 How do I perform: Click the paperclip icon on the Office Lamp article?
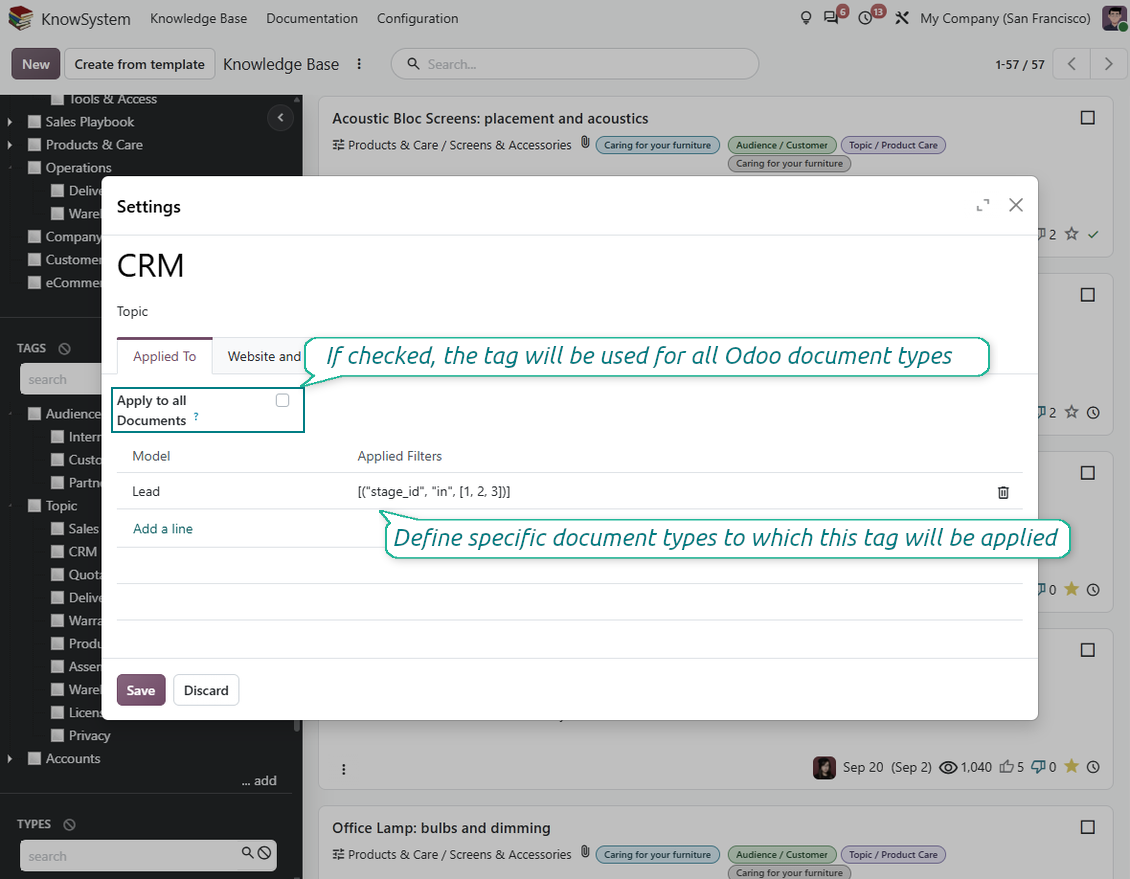[585, 852]
